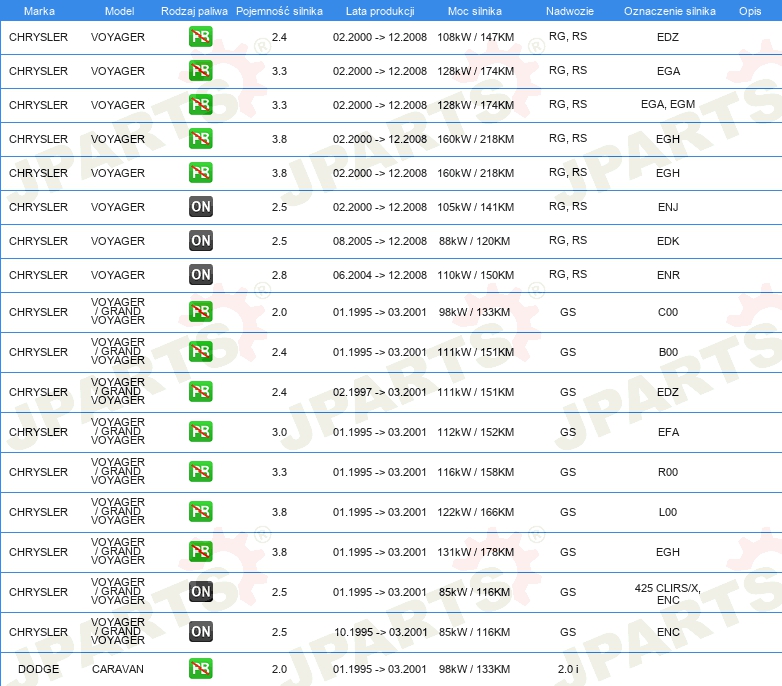The image size is (782, 686).
Task: Click the petrol icon in the DODGE CARAVAN row
Action: coord(200,669)
